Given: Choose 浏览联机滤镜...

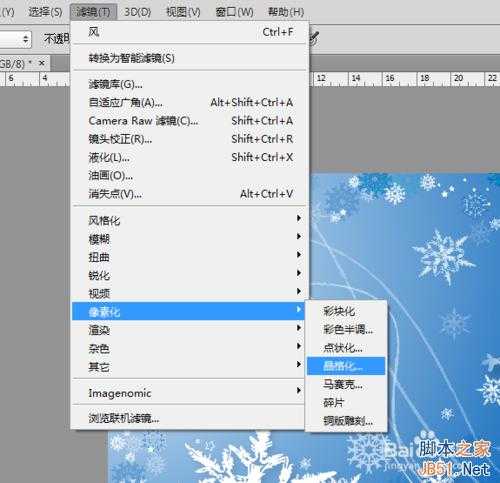Looking at the screenshot, I should pyautogui.click(x=189, y=418).
